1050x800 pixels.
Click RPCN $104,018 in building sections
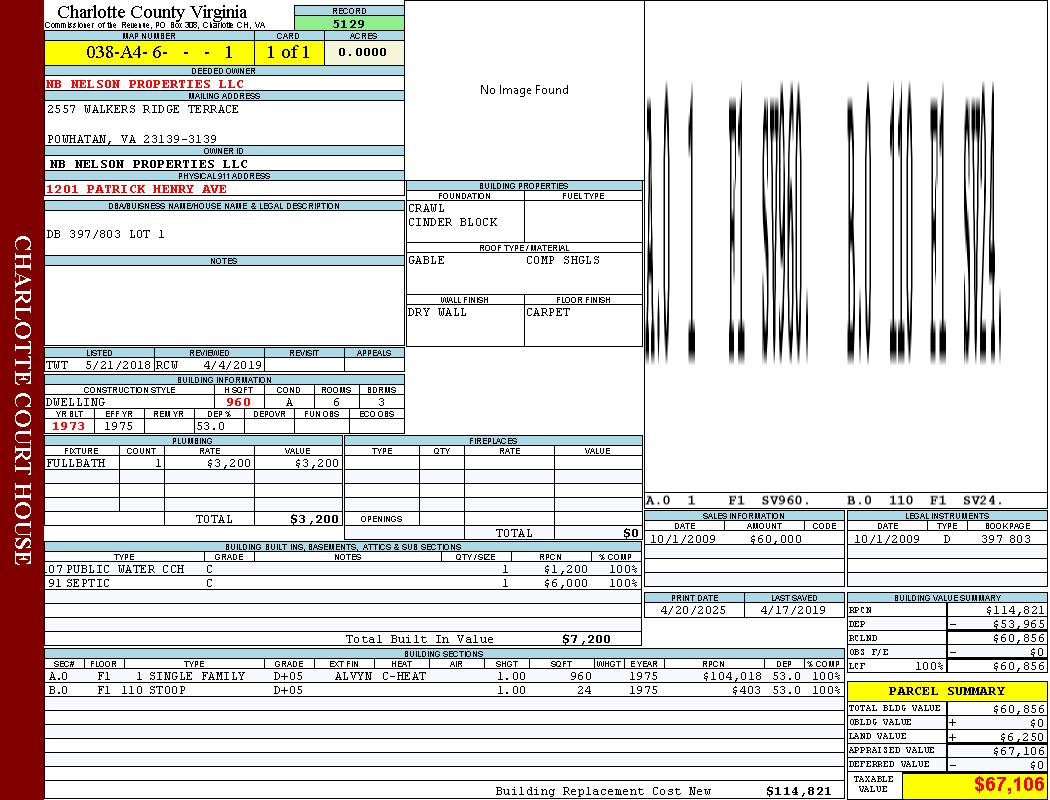(732, 676)
